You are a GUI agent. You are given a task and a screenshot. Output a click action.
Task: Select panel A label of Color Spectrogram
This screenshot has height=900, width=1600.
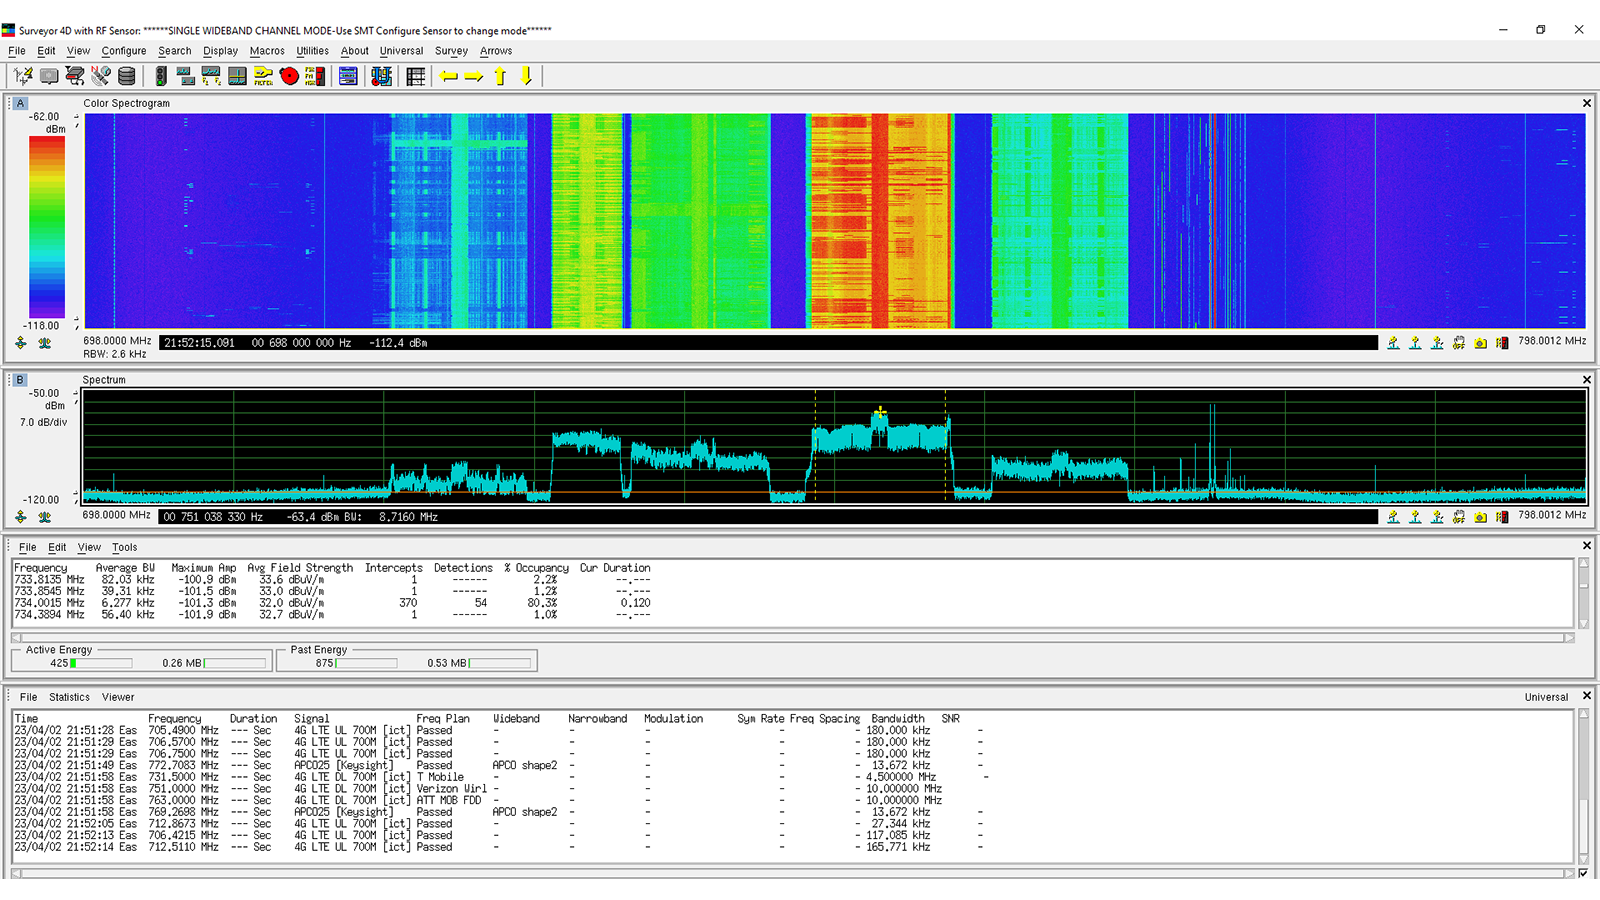click(20, 103)
